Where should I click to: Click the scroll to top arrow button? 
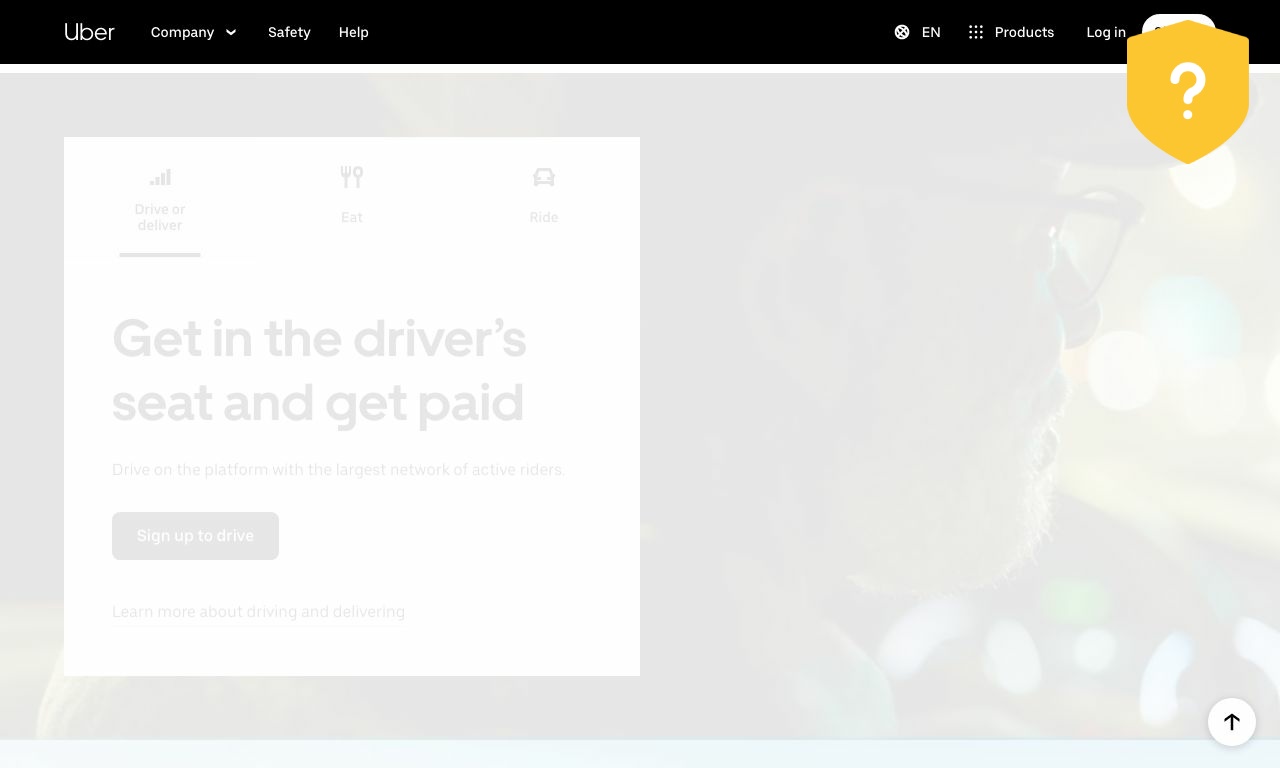point(1231,721)
